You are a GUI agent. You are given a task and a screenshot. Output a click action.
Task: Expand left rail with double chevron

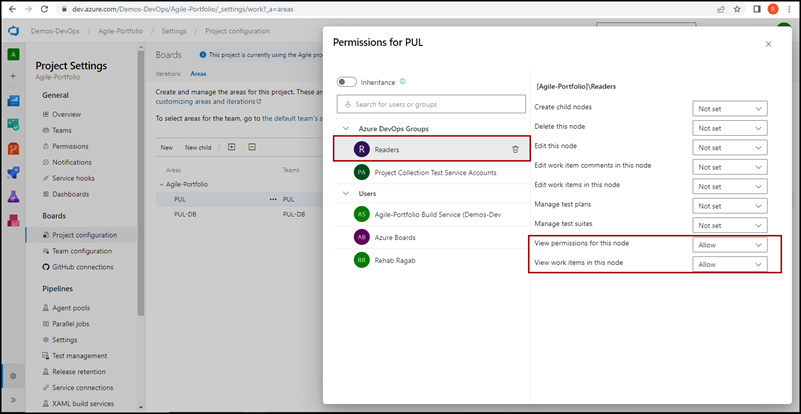(13, 400)
